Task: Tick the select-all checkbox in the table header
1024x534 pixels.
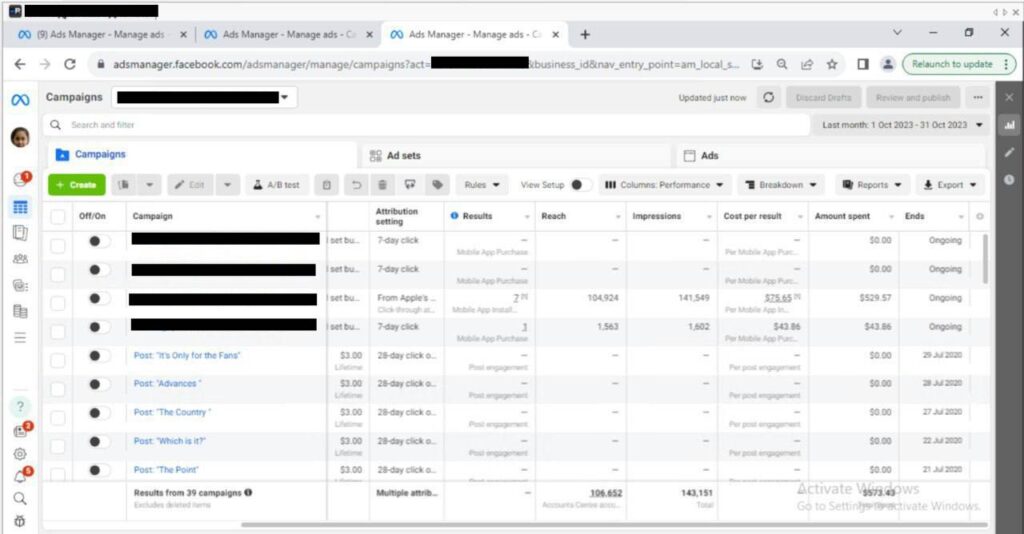Action: pyautogui.click(x=57, y=217)
